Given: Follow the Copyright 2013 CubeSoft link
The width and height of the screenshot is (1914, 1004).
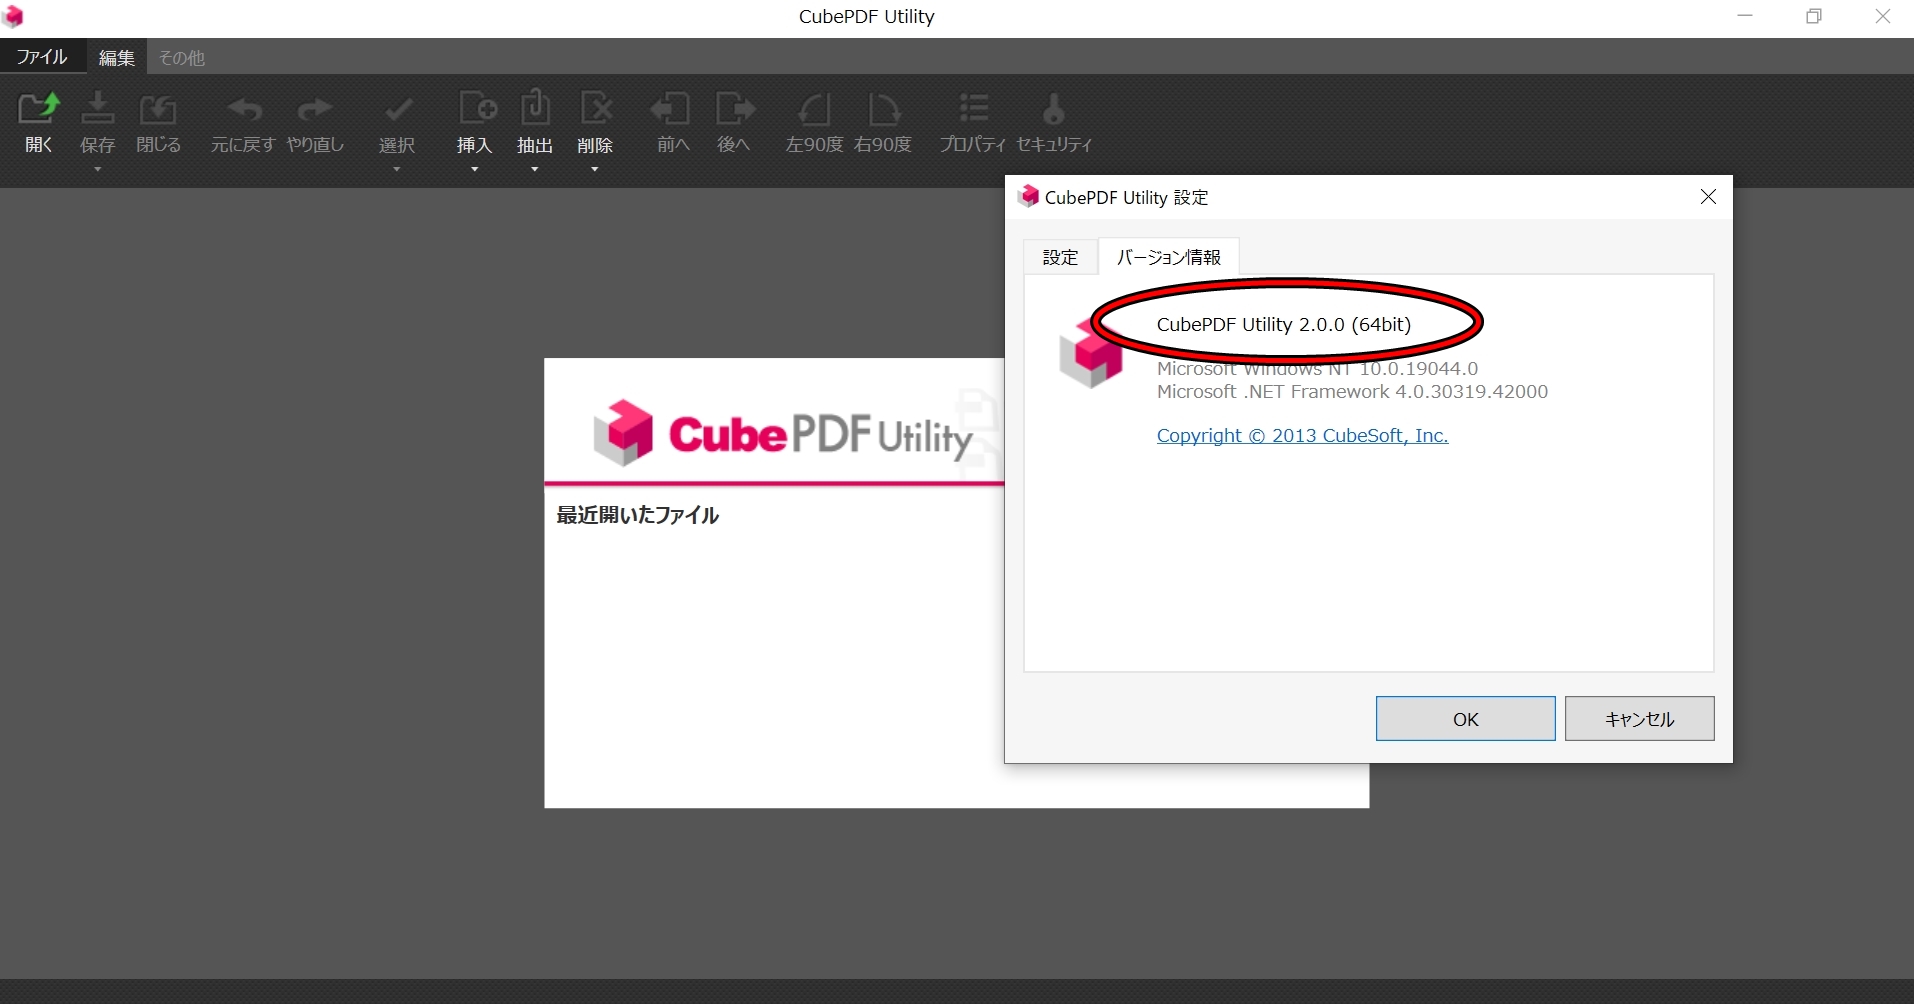Looking at the screenshot, I should pos(1301,435).
